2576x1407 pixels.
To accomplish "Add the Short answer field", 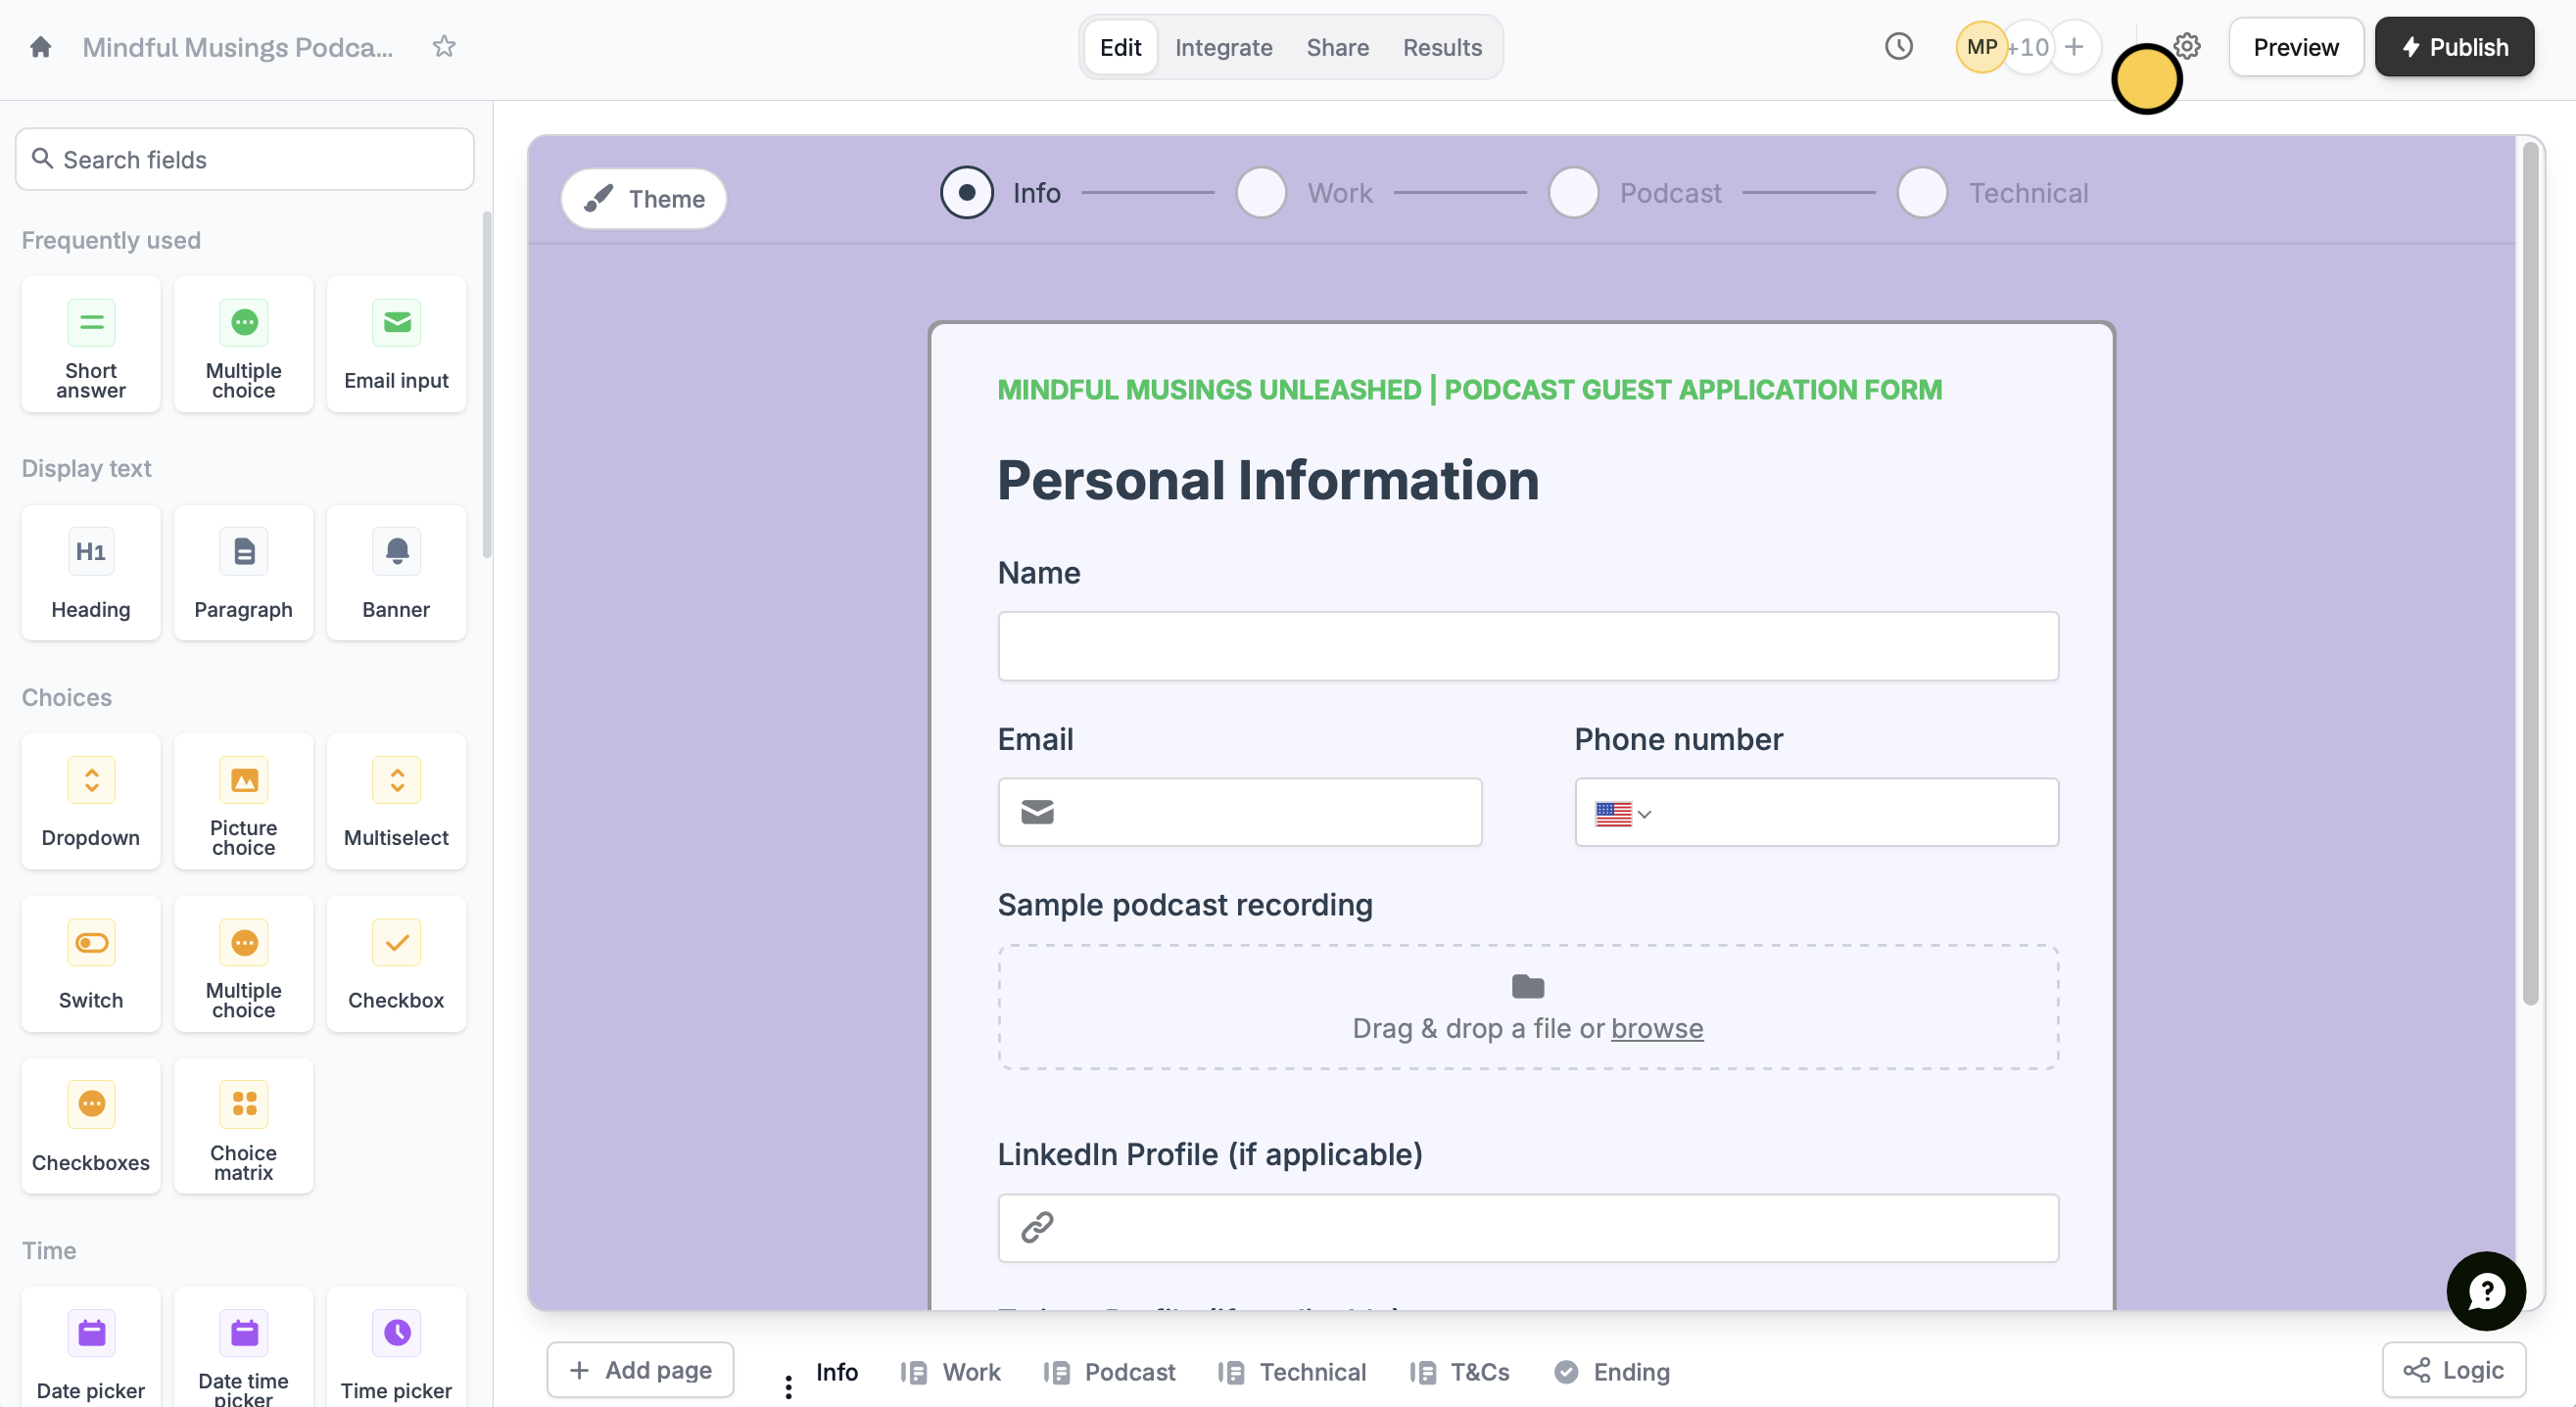I will [91, 345].
